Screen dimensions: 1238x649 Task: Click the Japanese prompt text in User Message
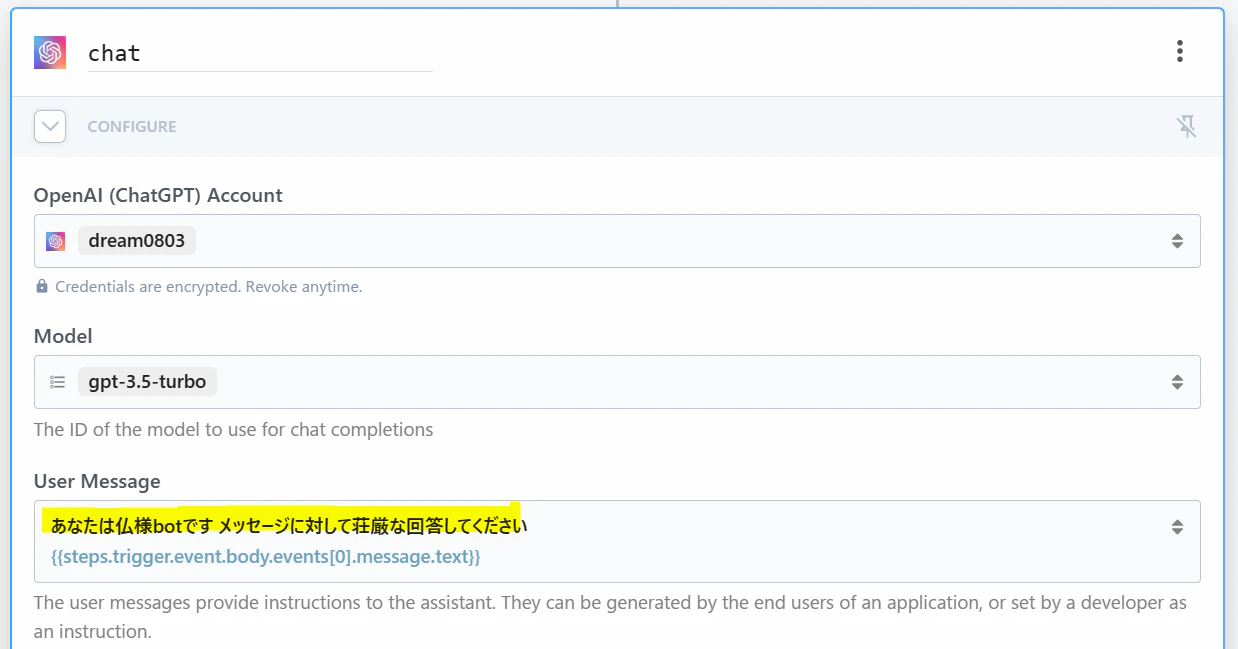tap(289, 526)
